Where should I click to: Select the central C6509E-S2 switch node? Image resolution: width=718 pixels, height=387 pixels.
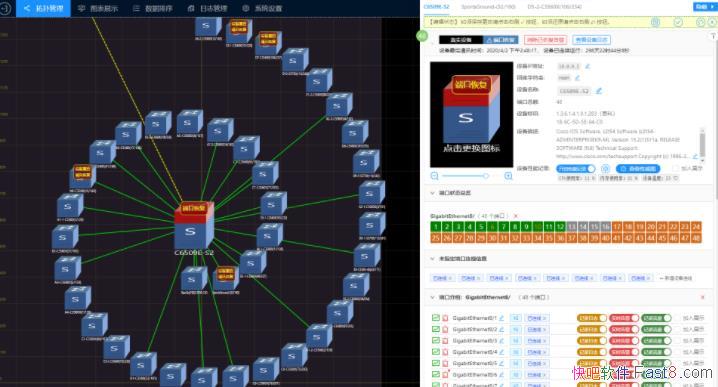[x=194, y=228]
